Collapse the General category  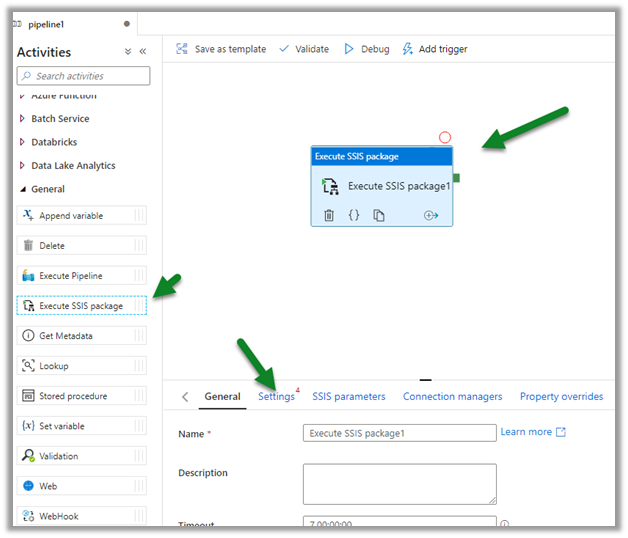(x=47, y=189)
